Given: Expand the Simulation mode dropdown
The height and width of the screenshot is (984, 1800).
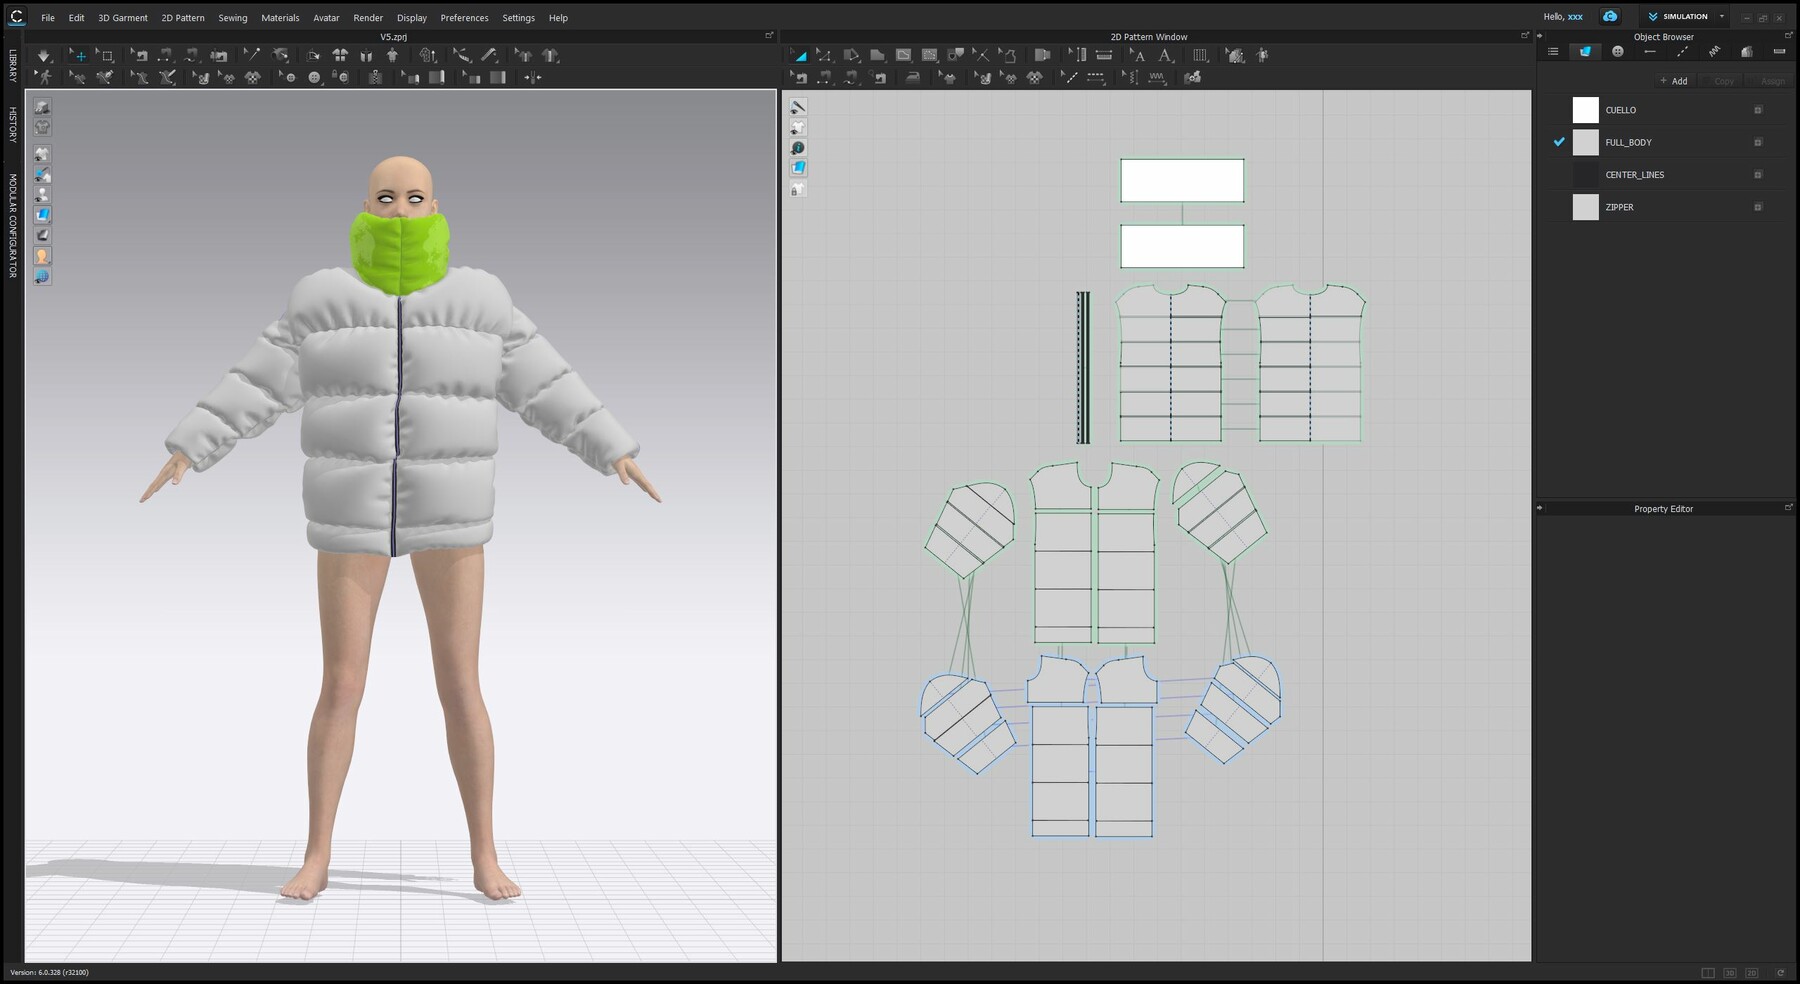Looking at the screenshot, I should point(1722,16).
